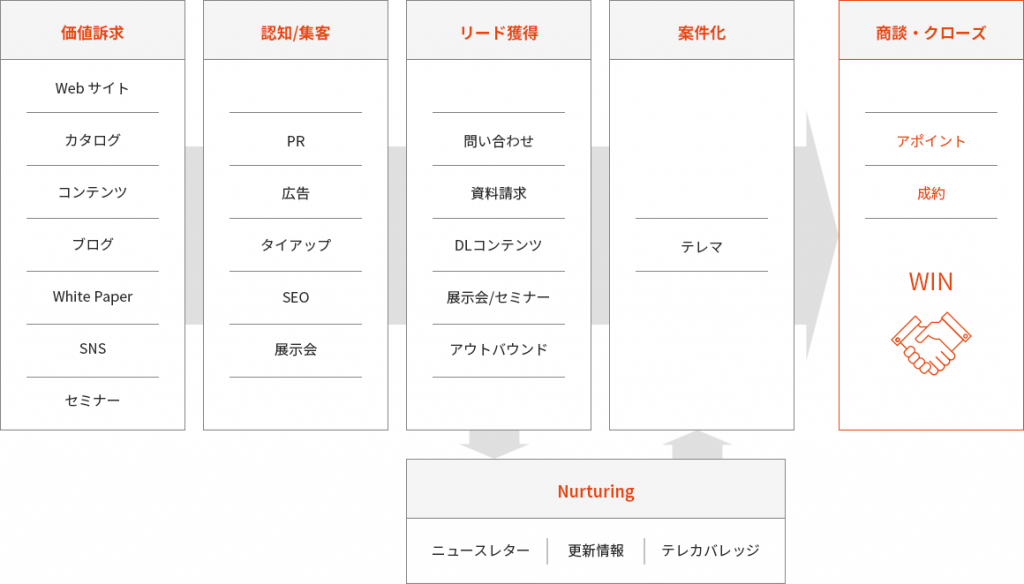Viewport: 1024px width, 584px height.
Task: Select the 商談・クローズ column header
Action: pos(931,30)
